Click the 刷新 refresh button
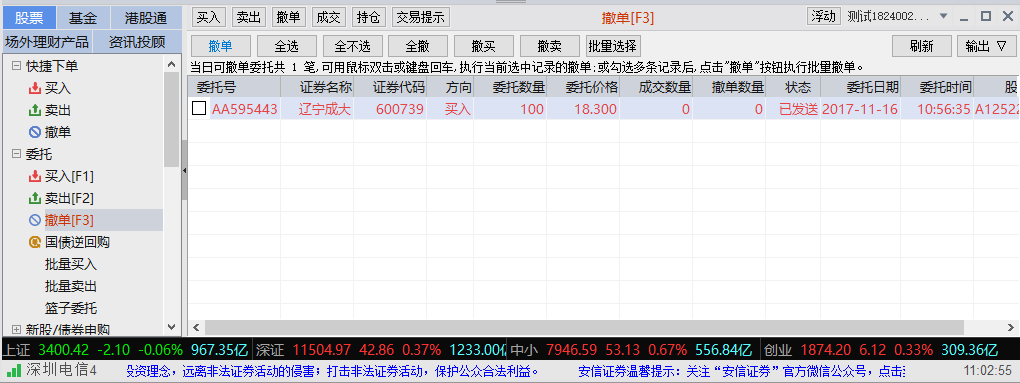1020x383 pixels. (x=921, y=46)
